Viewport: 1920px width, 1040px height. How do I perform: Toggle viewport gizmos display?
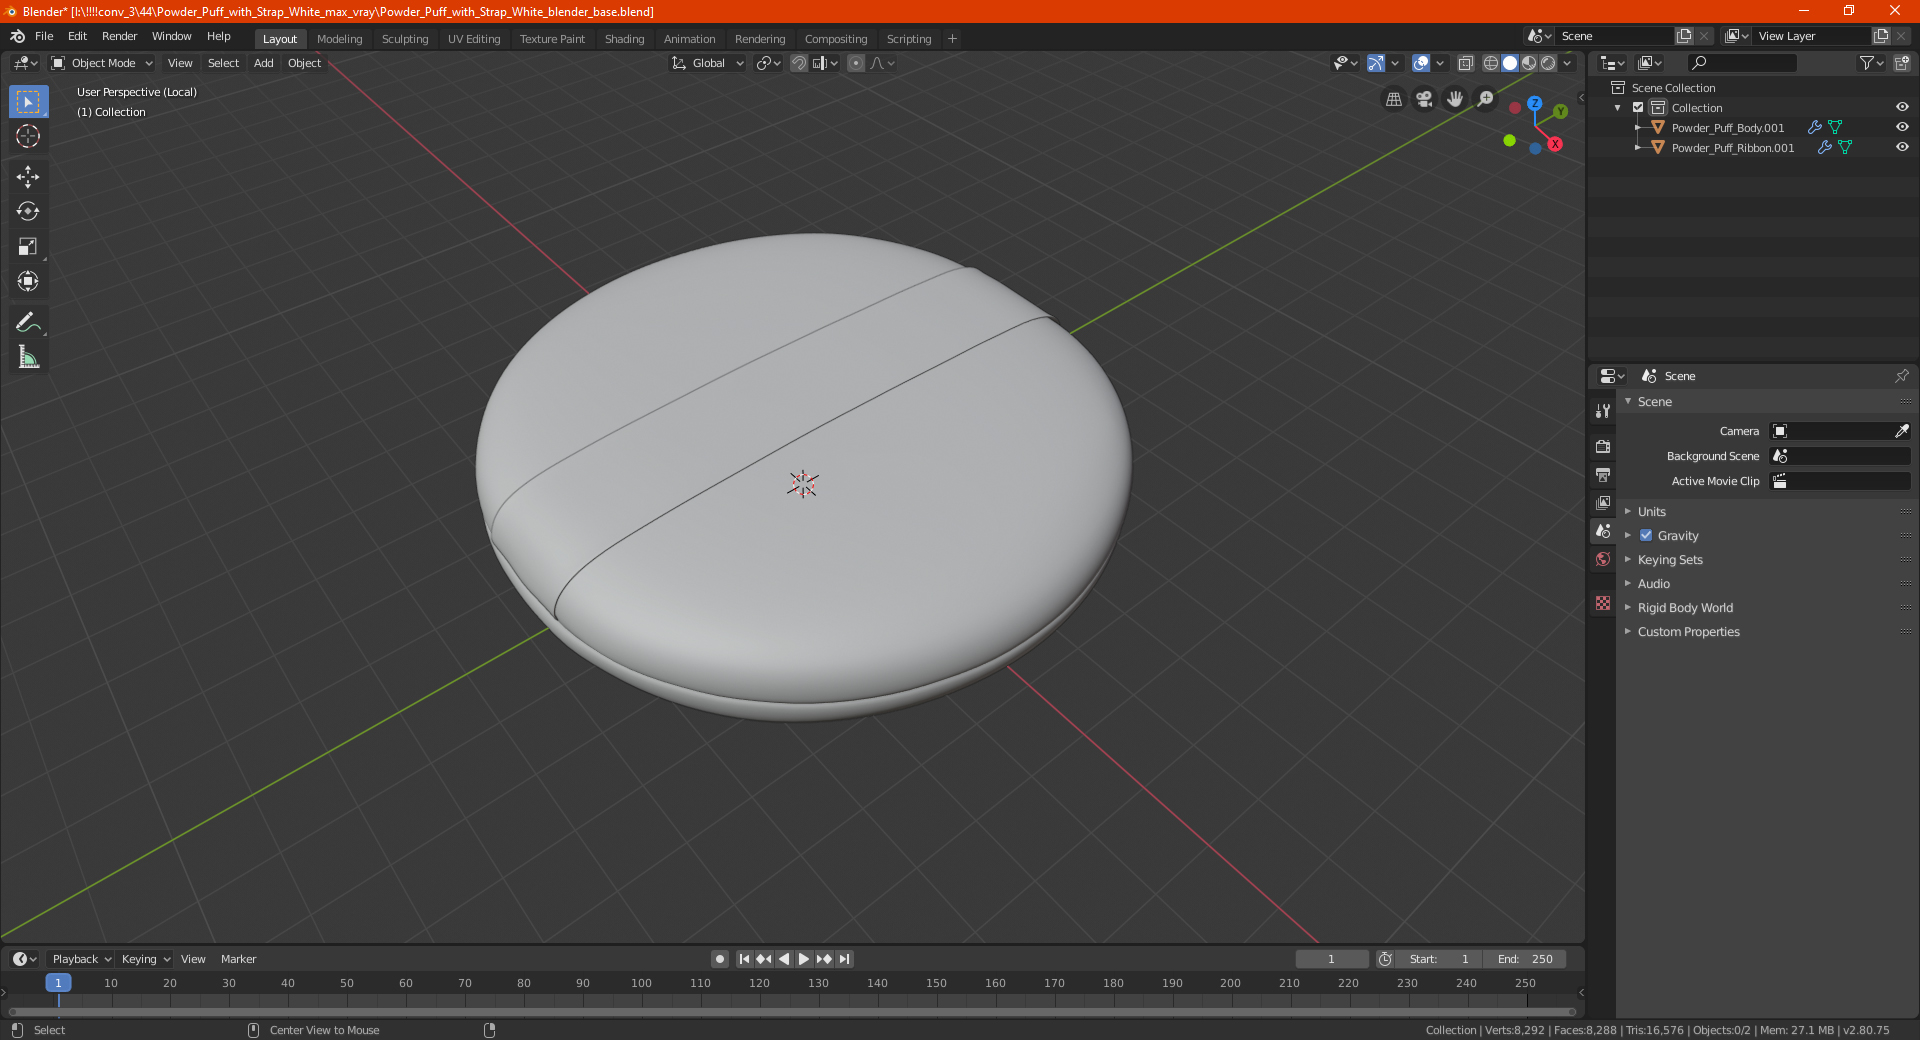pyautogui.click(x=1376, y=63)
